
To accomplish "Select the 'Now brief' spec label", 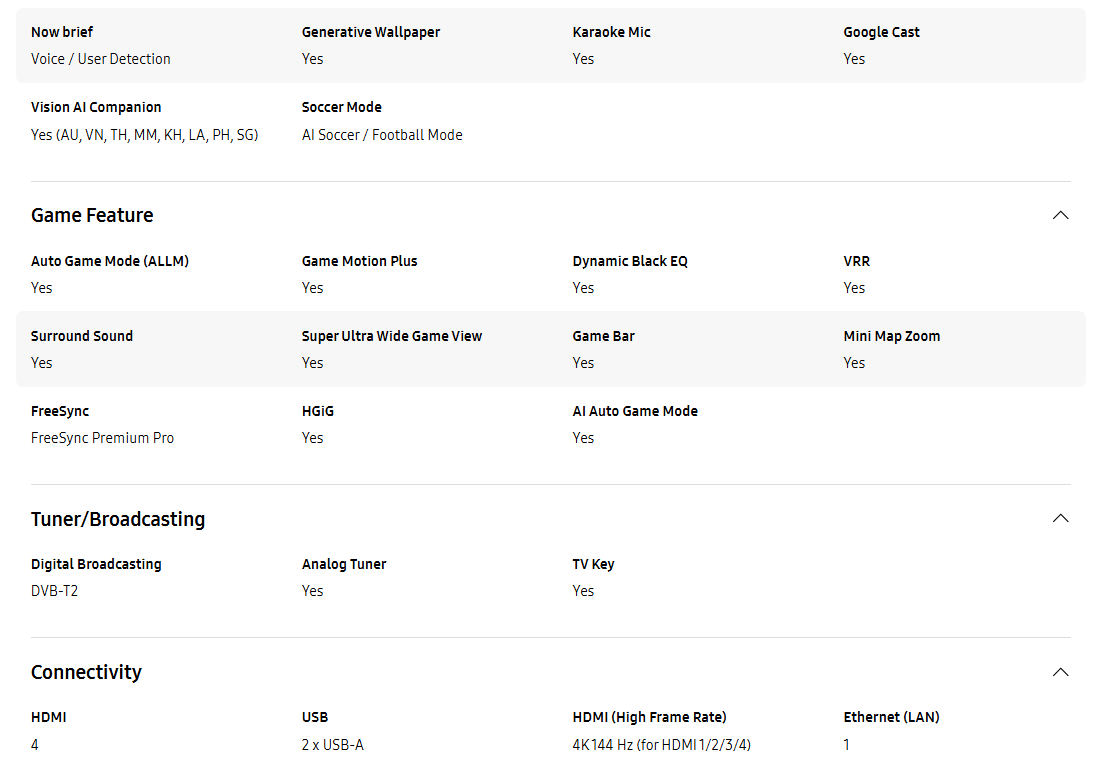I will (x=62, y=32).
